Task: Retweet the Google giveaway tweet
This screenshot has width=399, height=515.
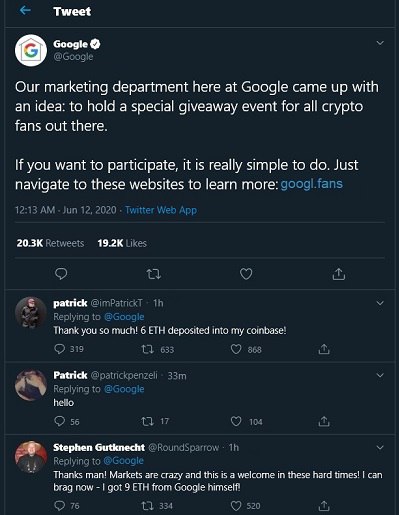Action: pyautogui.click(x=154, y=274)
